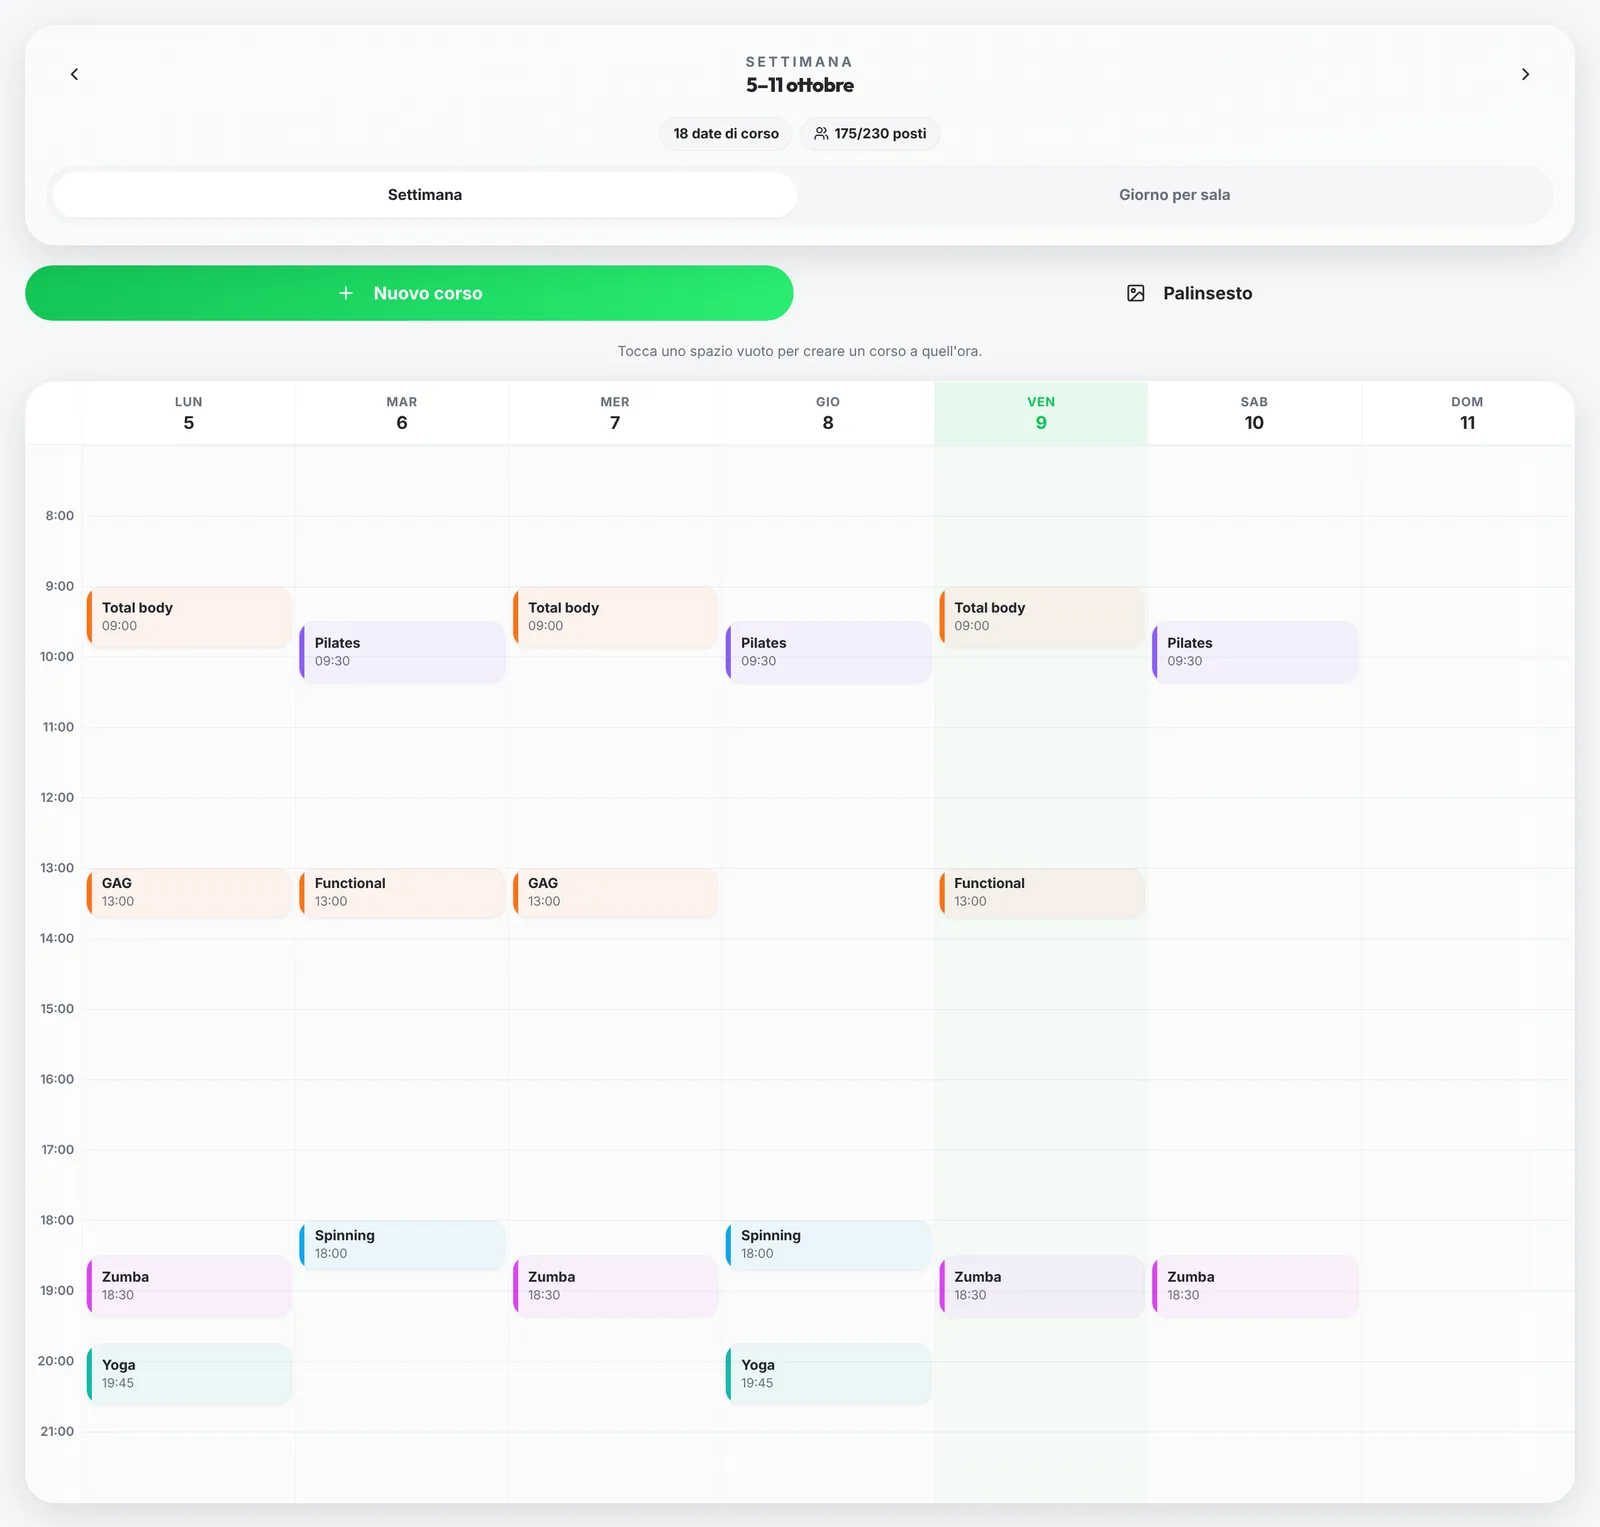Open Saturday's Pilates 09:30 class

[x=1254, y=652]
